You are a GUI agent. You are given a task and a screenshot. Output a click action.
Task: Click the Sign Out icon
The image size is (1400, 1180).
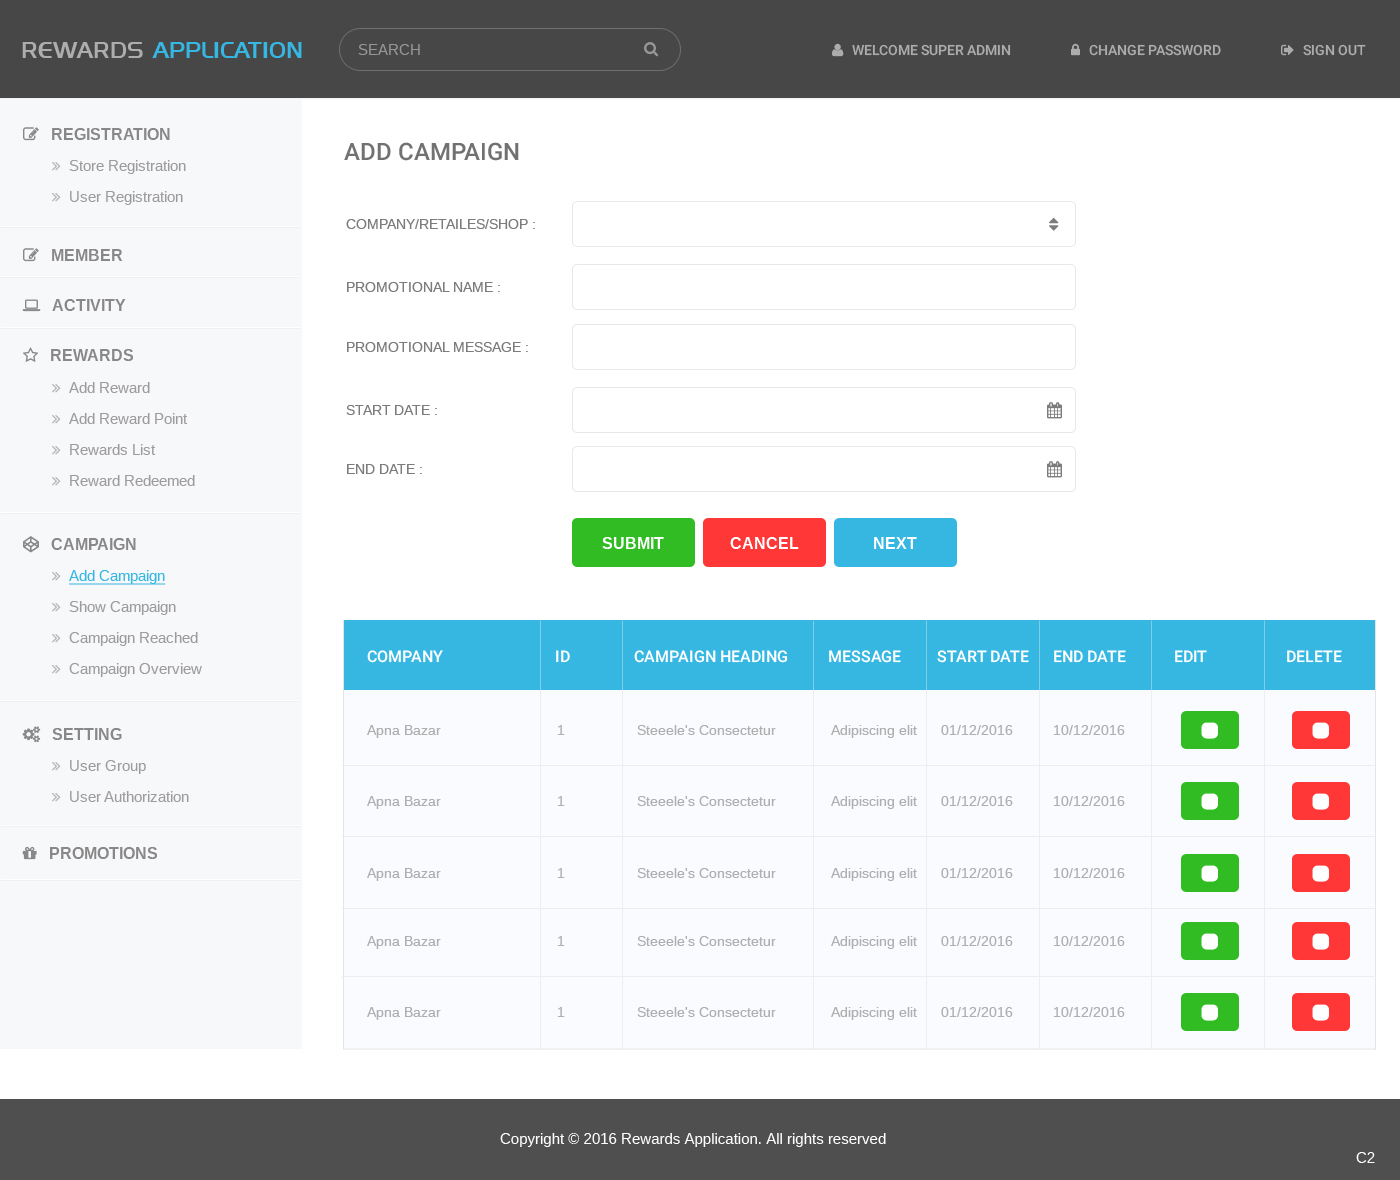[x=1287, y=50]
